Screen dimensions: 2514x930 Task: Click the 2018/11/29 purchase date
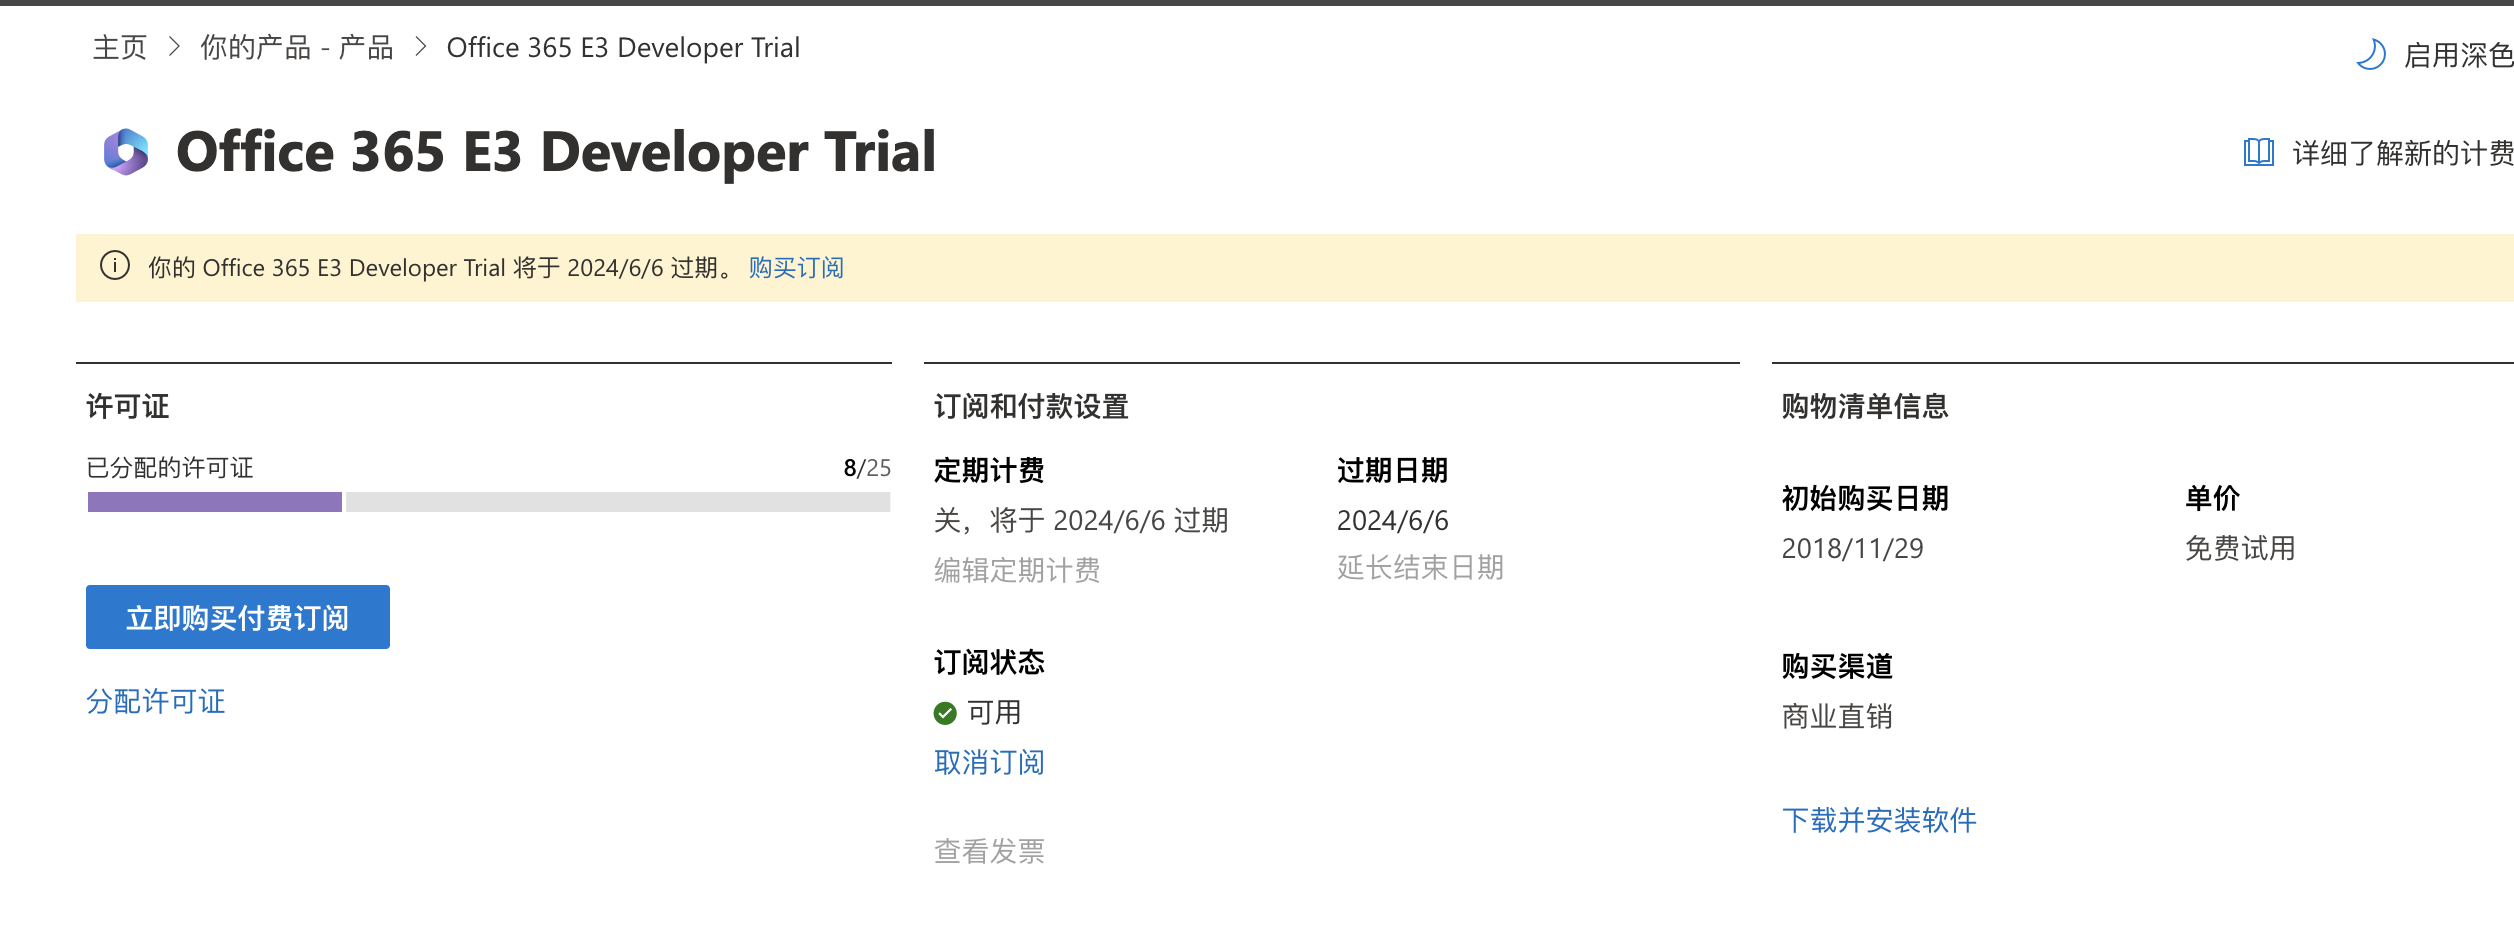click(x=1852, y=548)
